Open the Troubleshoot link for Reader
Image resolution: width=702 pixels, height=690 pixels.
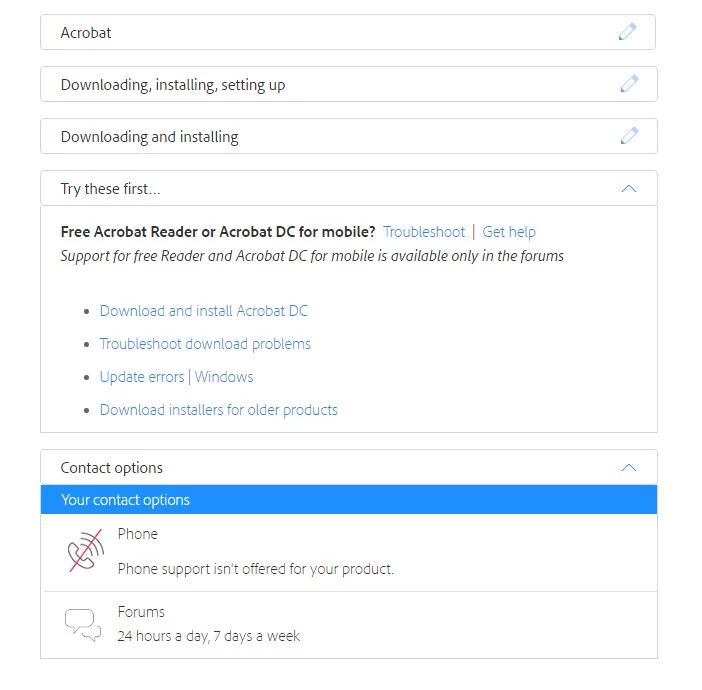424,232
